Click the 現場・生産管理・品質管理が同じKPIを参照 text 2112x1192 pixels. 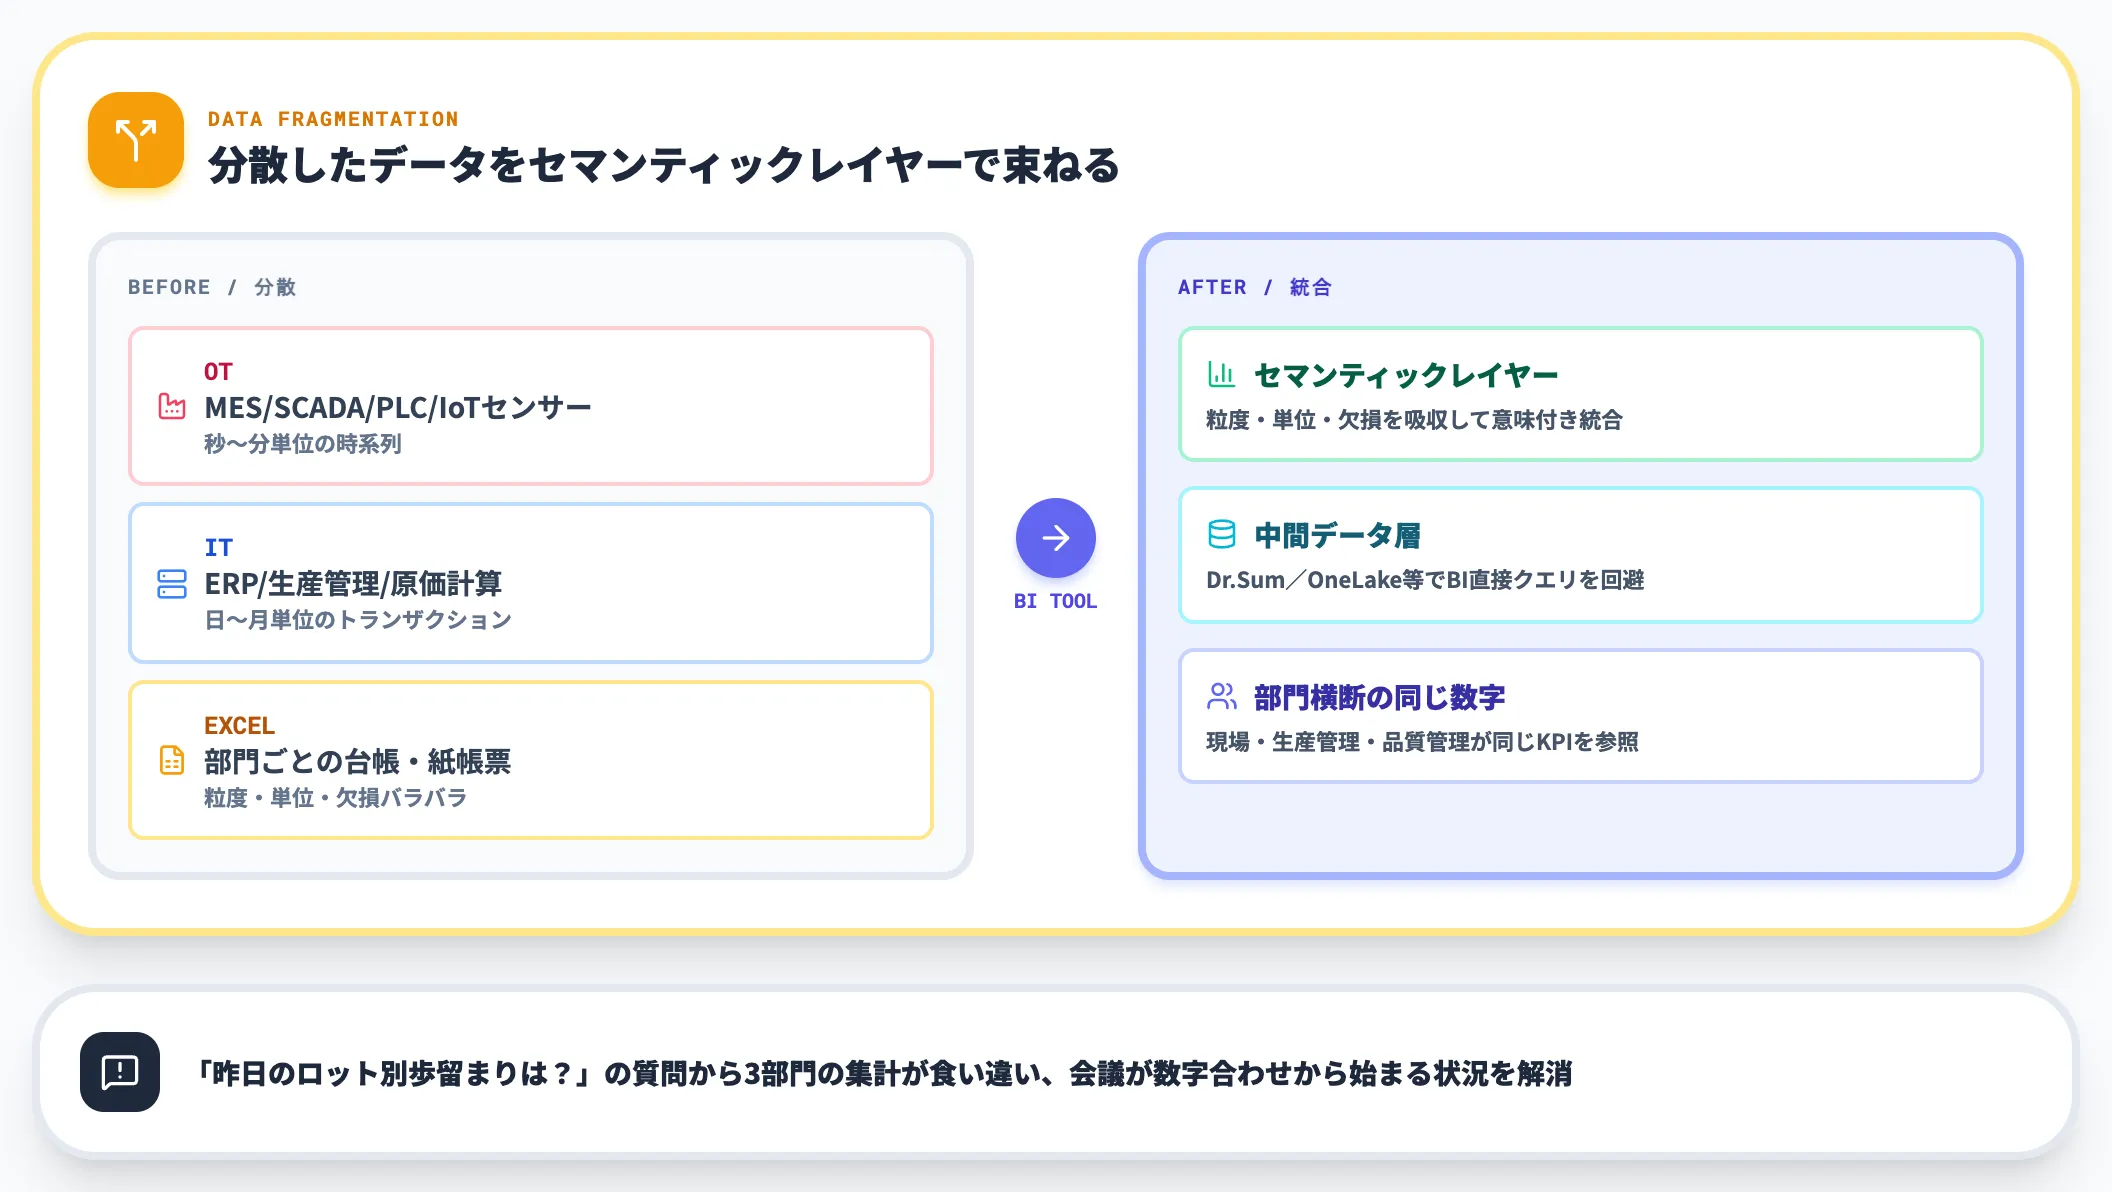(1422, 742)
